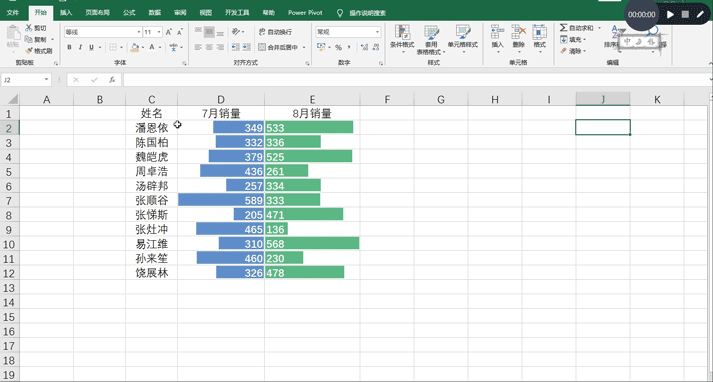This screenshot has width=713, height=382.
Task: Increase font size with the larger A
Action: click(169, 32)
